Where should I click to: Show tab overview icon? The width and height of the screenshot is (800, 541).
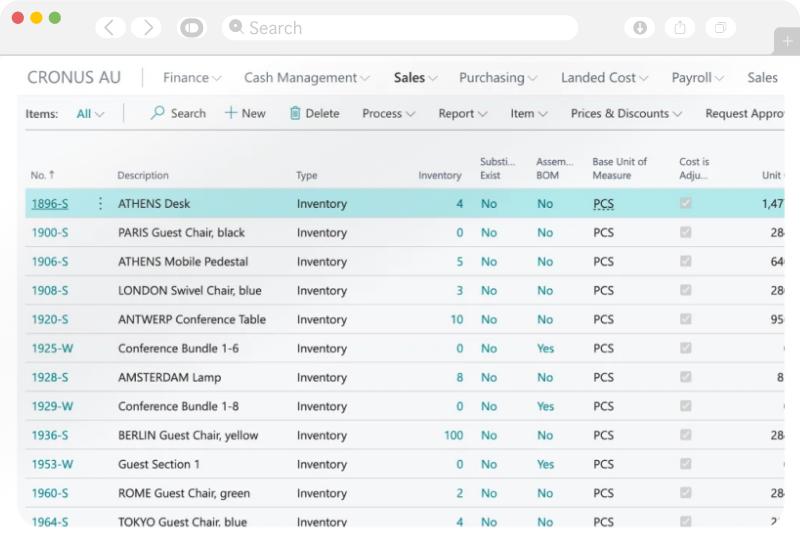pos(720,28)
